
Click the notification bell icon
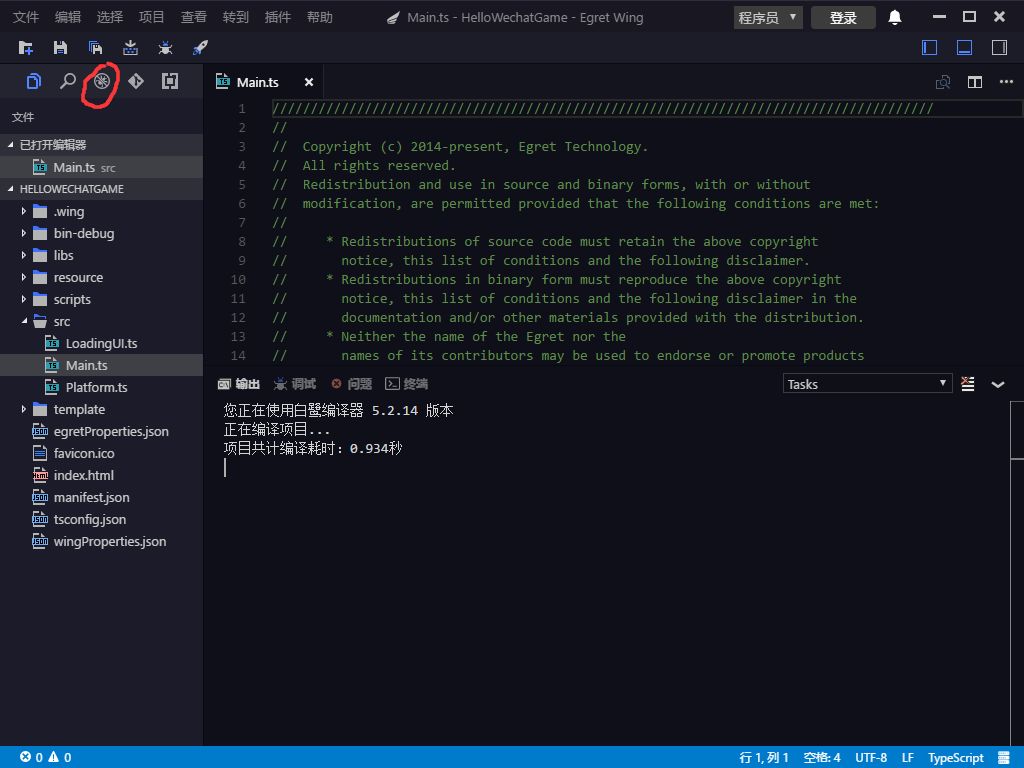[x=895, y=17]
